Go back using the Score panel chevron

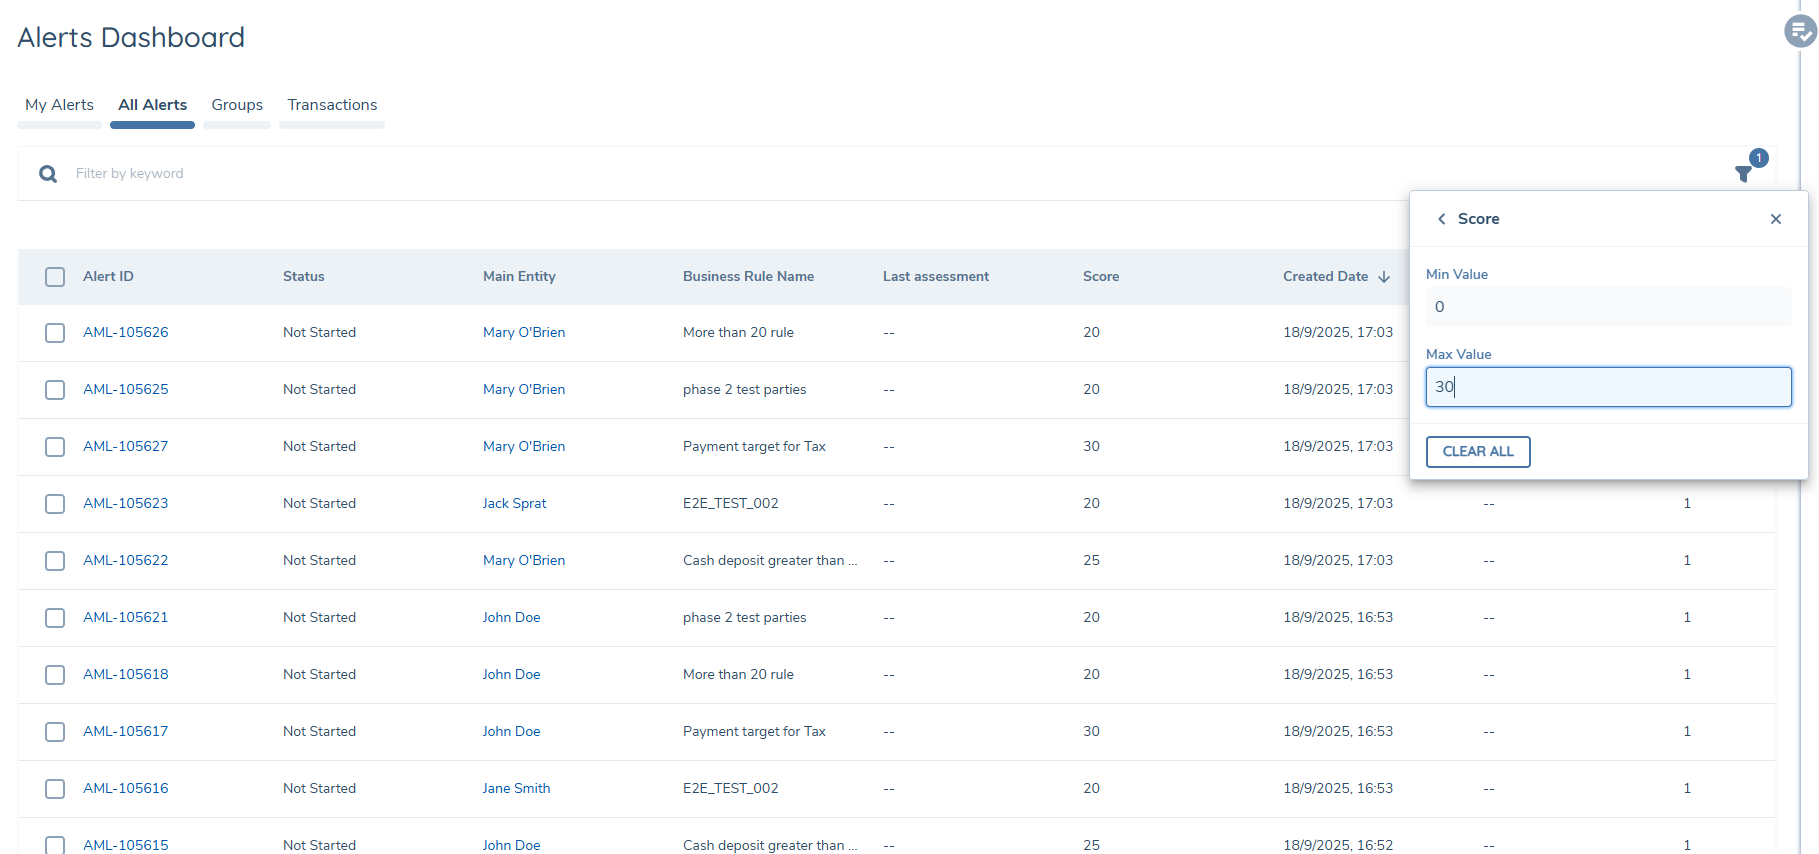click(x=1441, y=219)
